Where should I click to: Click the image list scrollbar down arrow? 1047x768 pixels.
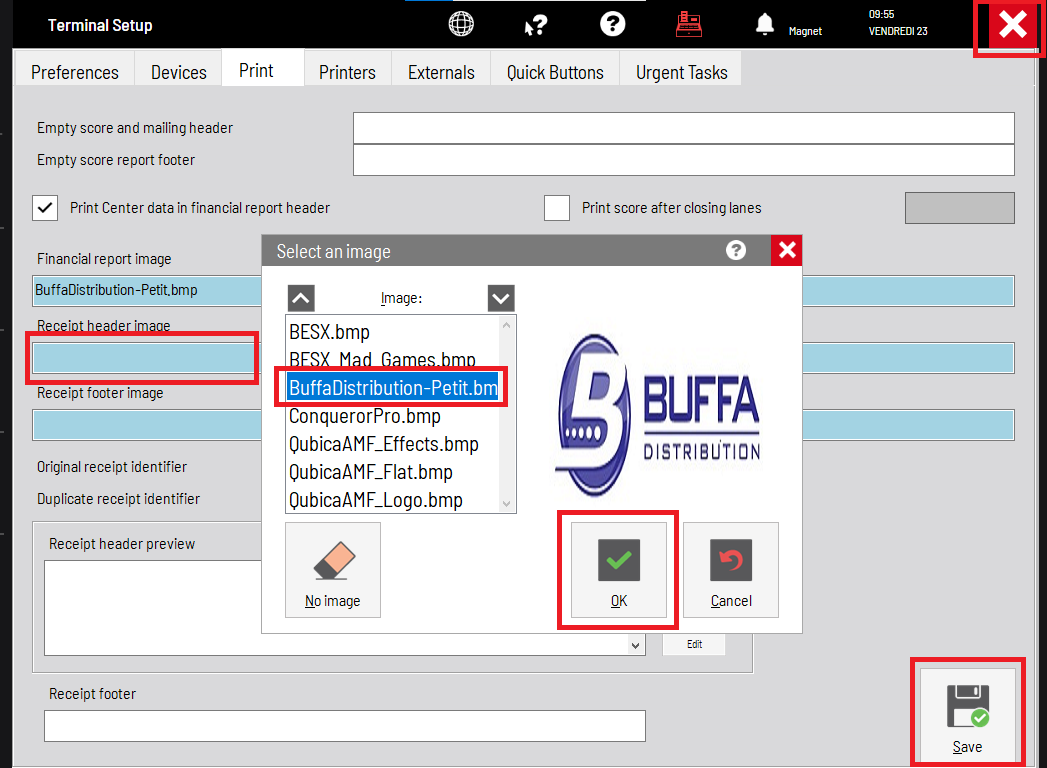pyautogui.click(x=506, y=504)
